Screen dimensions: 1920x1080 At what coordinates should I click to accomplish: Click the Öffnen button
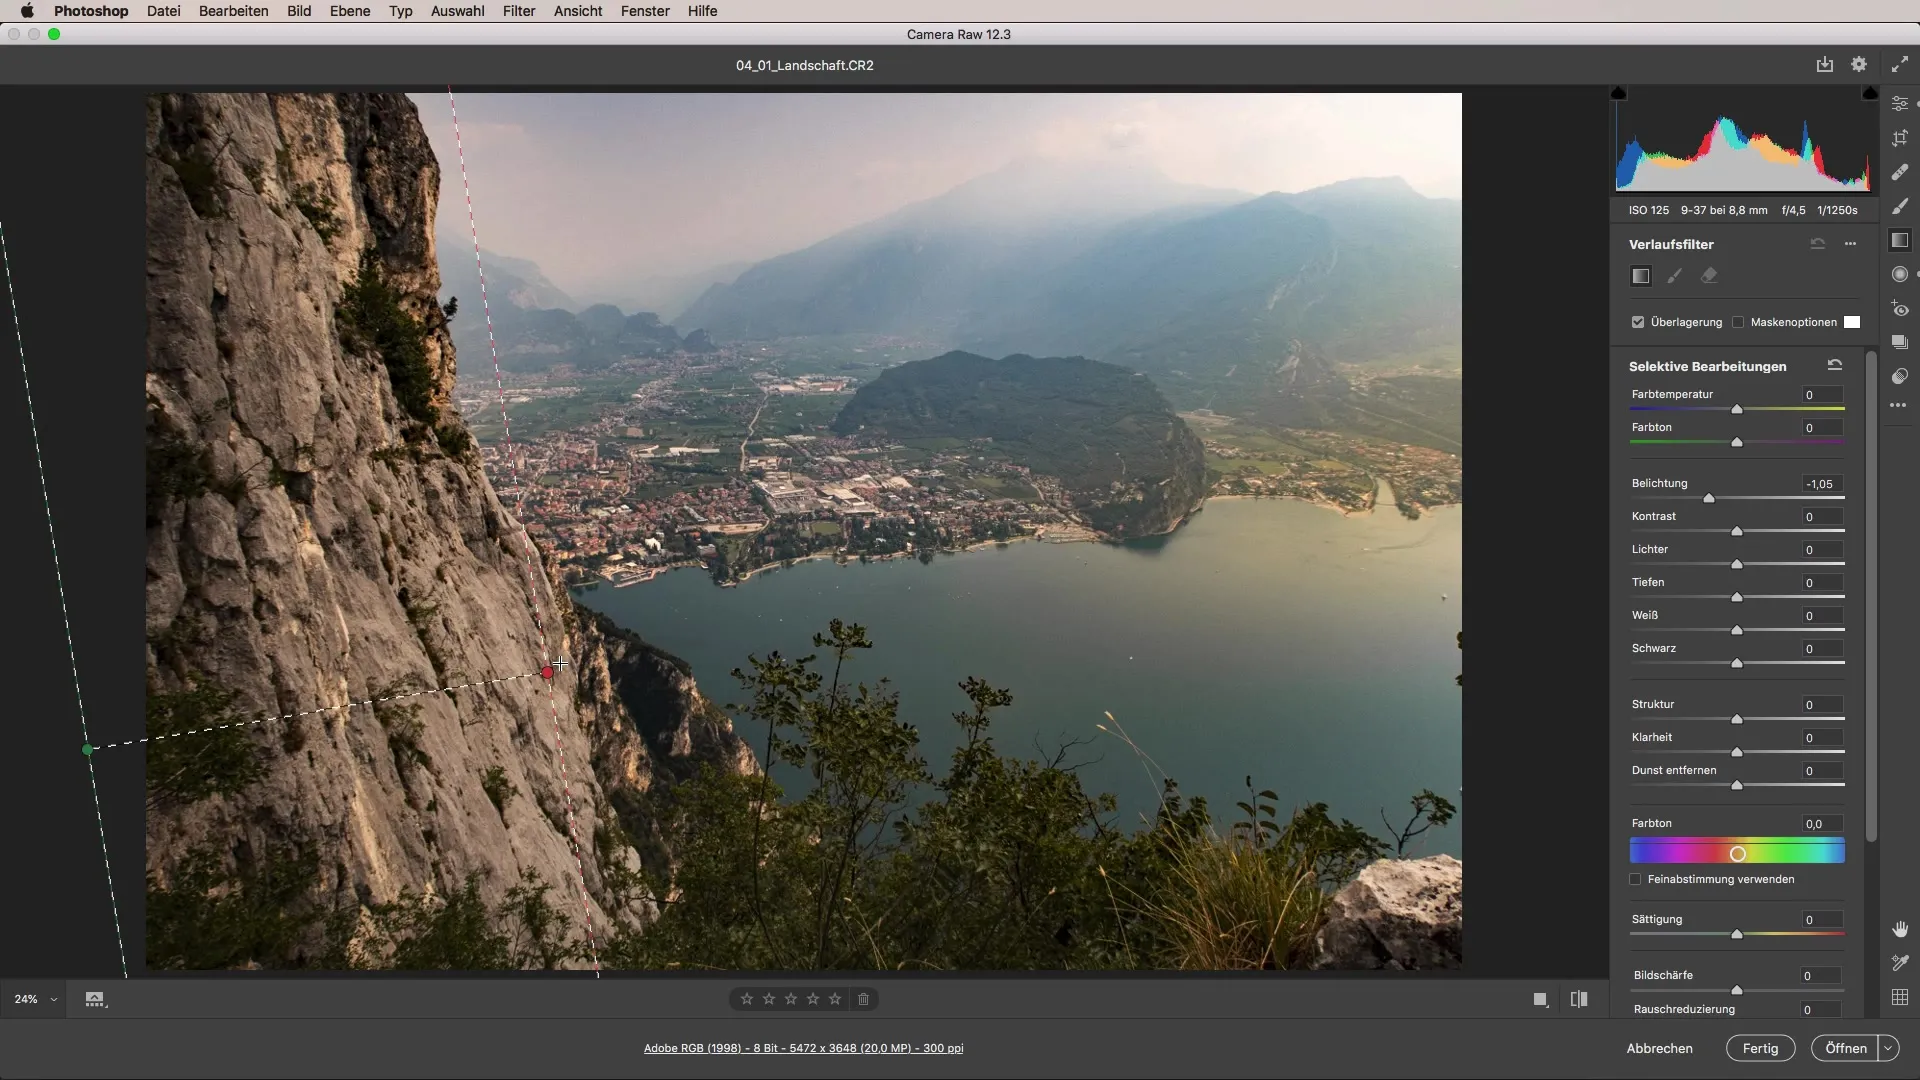click(x=1846, y=1048)
